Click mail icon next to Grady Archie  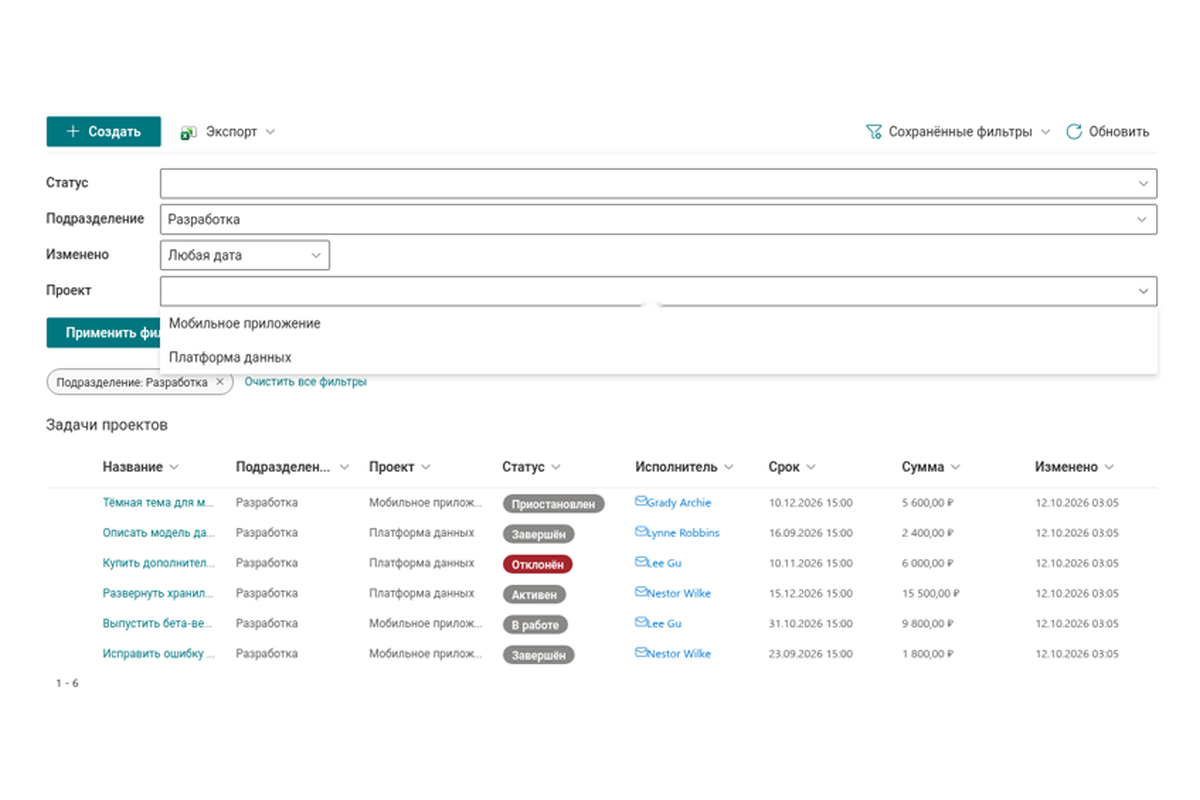click(x=641, y=502)
